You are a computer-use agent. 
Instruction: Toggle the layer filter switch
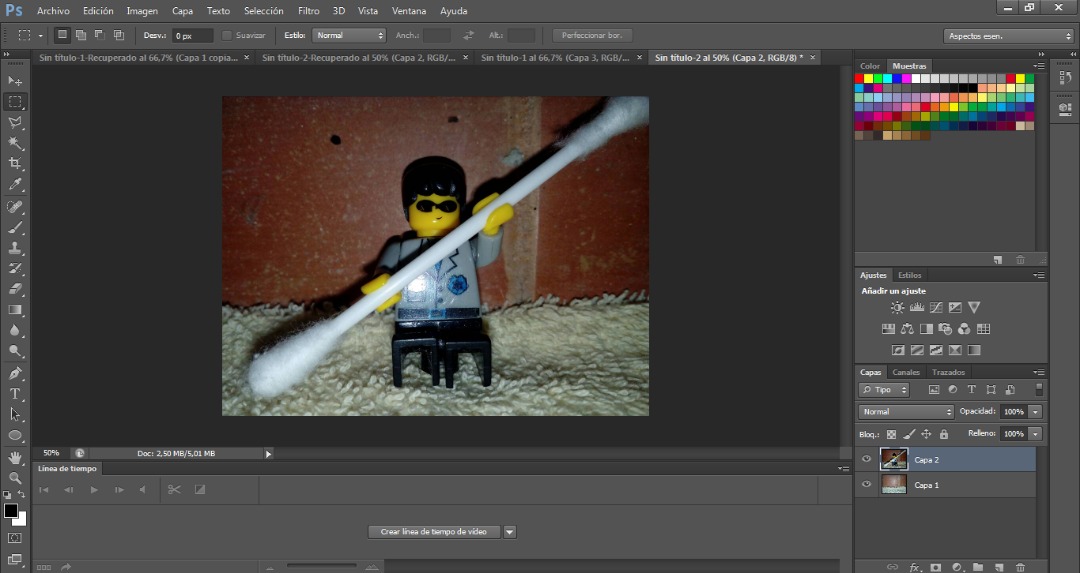[1039, 390]
